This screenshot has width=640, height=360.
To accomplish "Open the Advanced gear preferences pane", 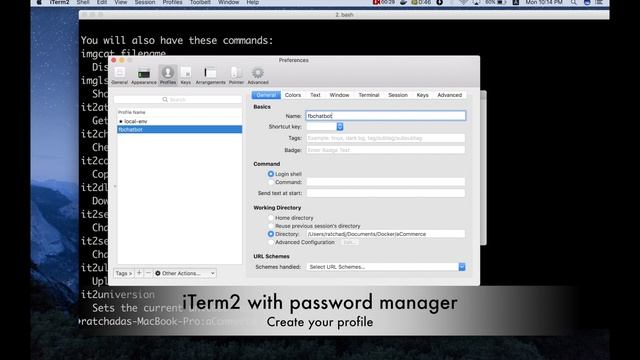I will click(x=258, y=76).
